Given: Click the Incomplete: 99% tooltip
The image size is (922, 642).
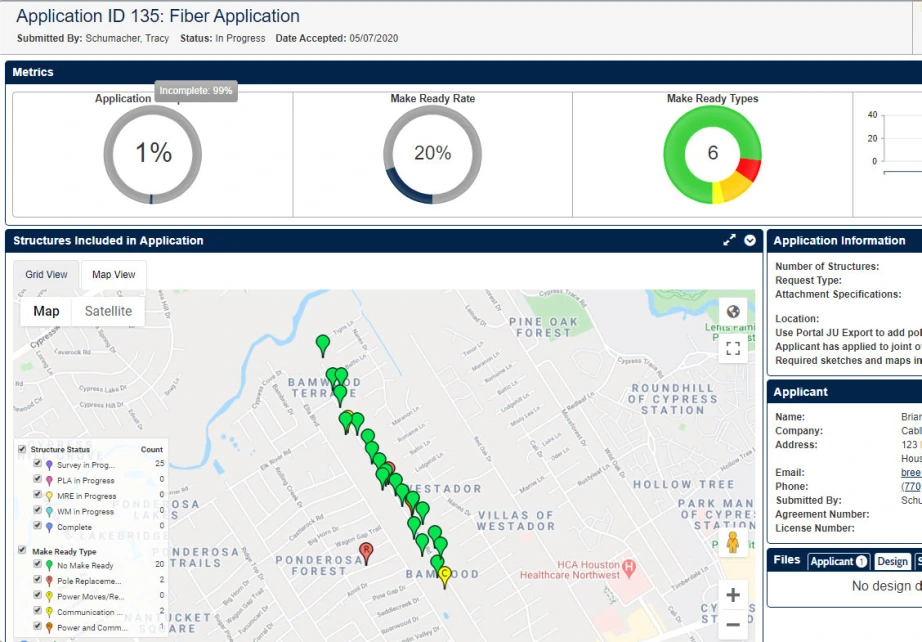Looking at the screenshot, I should tap(196, 91).
